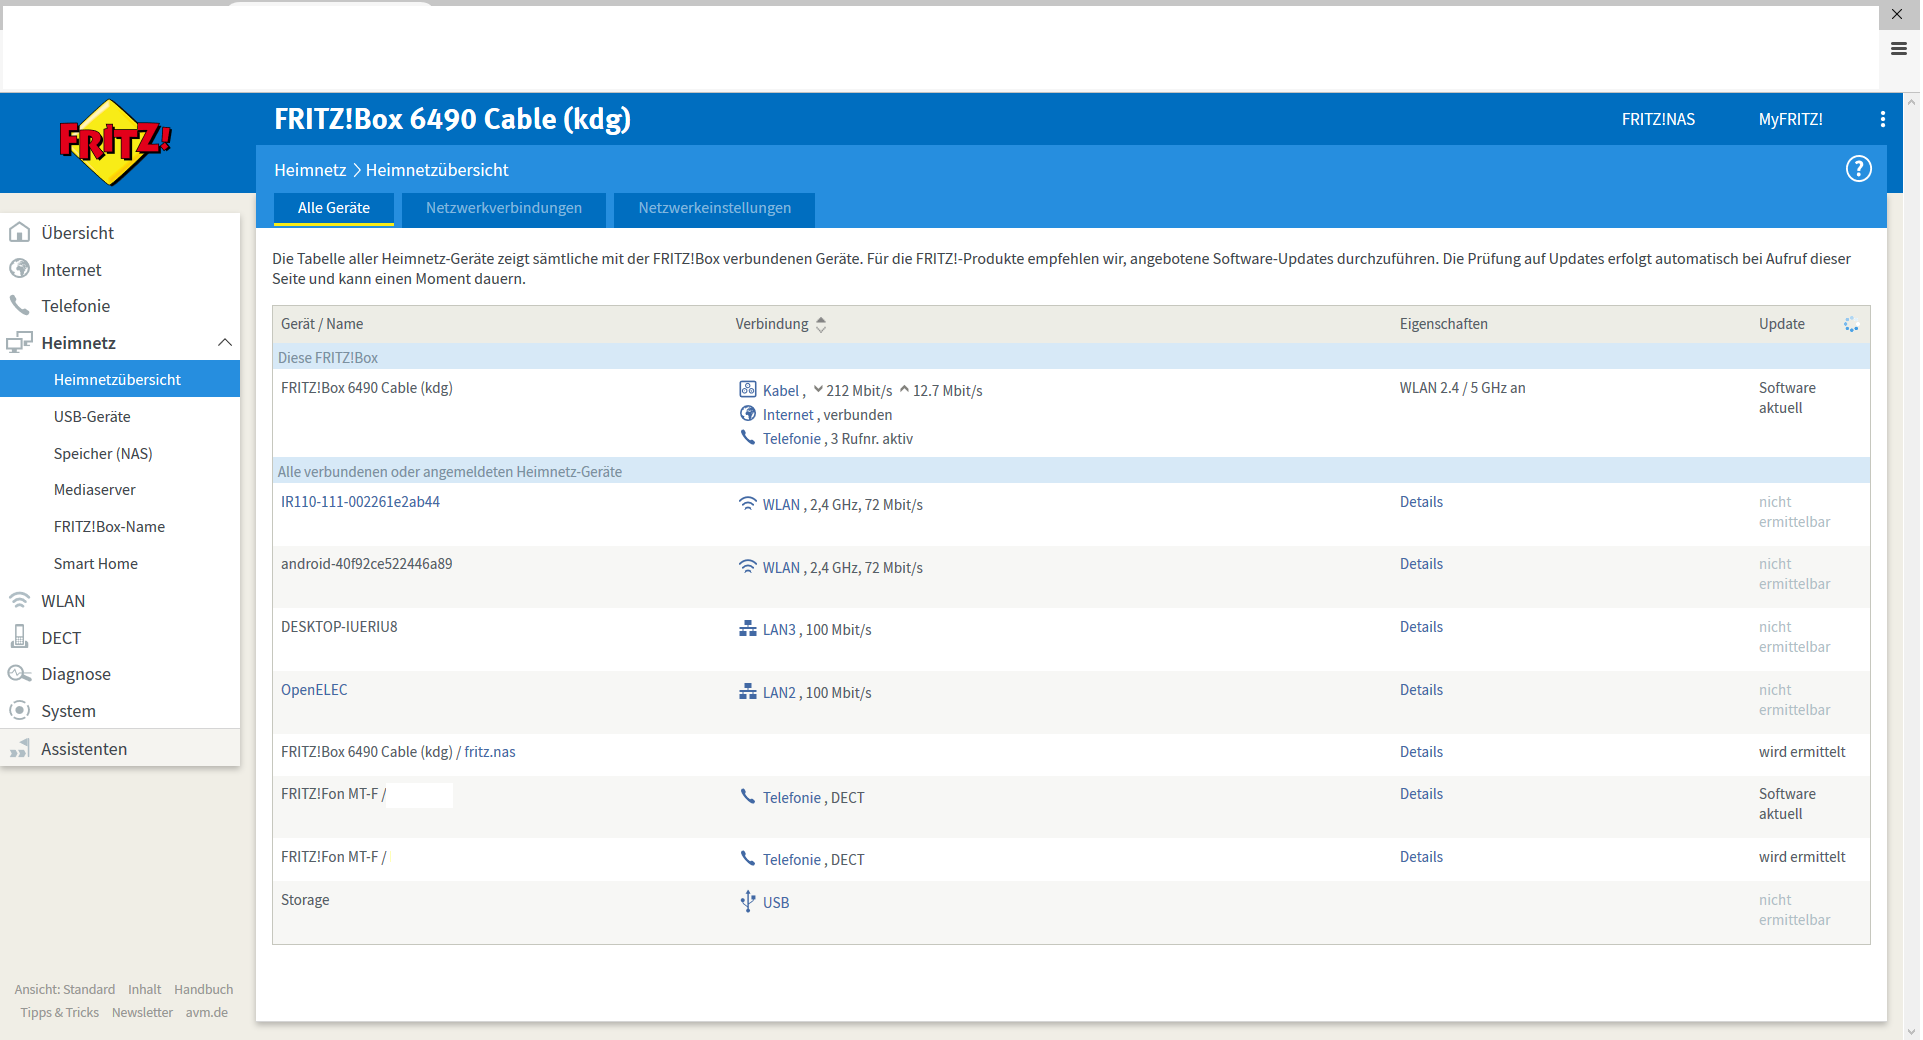Open MyFRITZ! link in header
The width and height of the screenshot is (1923, 1040).
(1790, 119)
